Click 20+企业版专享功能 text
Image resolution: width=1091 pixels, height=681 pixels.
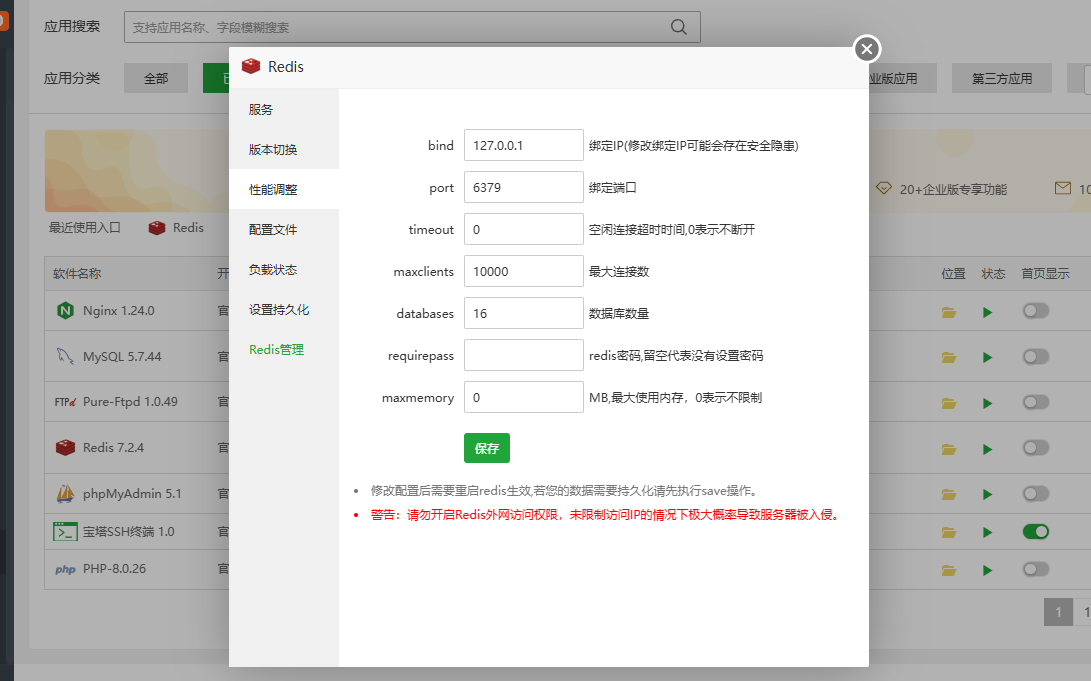953,189
